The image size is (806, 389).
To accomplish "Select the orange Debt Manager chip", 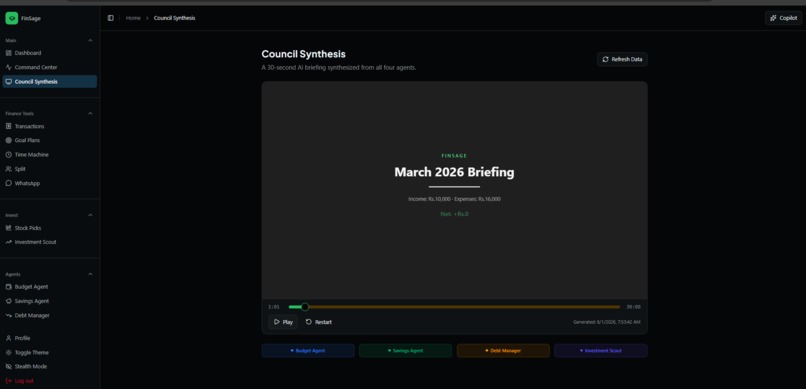I will click(x=503, y=350).
